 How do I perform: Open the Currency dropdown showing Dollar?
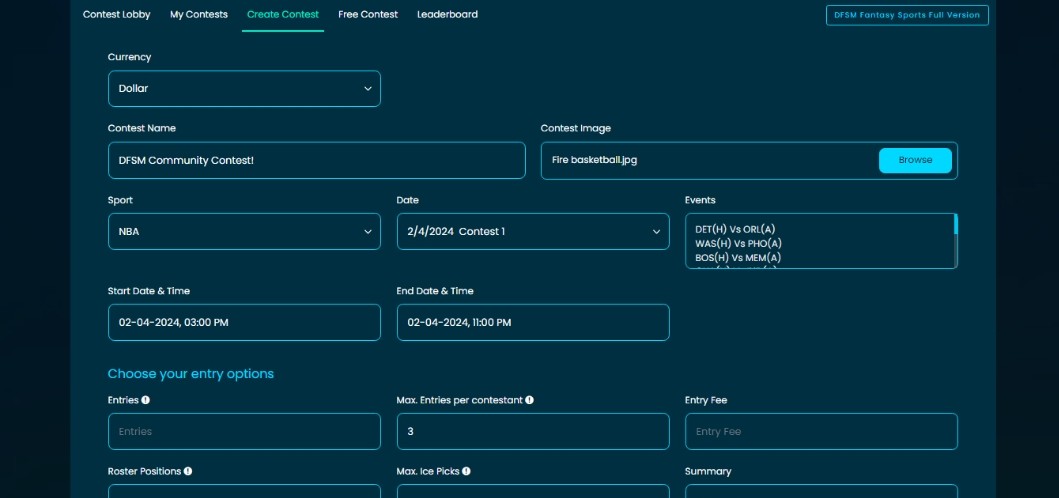click(x=244, y=89)
